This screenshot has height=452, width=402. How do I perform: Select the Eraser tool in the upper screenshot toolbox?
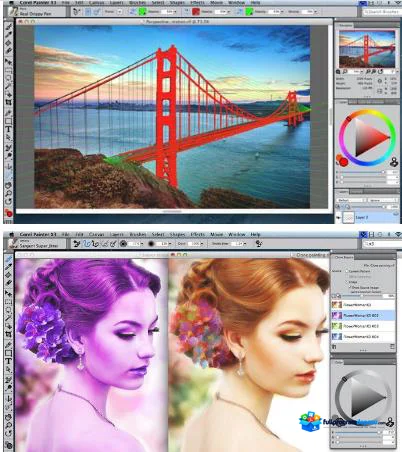9,51
